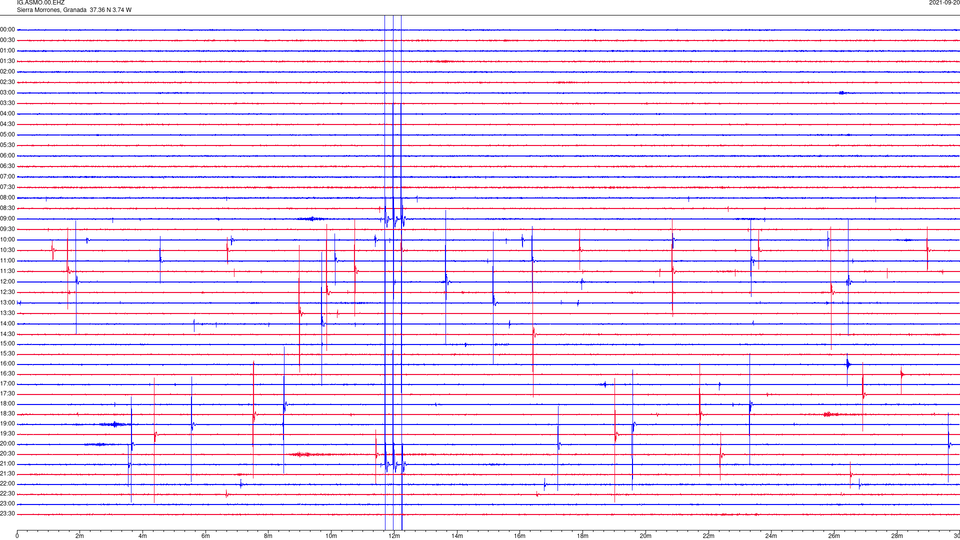Click the 17:30 time row label
The width and height of the screenshot is (960, 540).
pos(7,394)
